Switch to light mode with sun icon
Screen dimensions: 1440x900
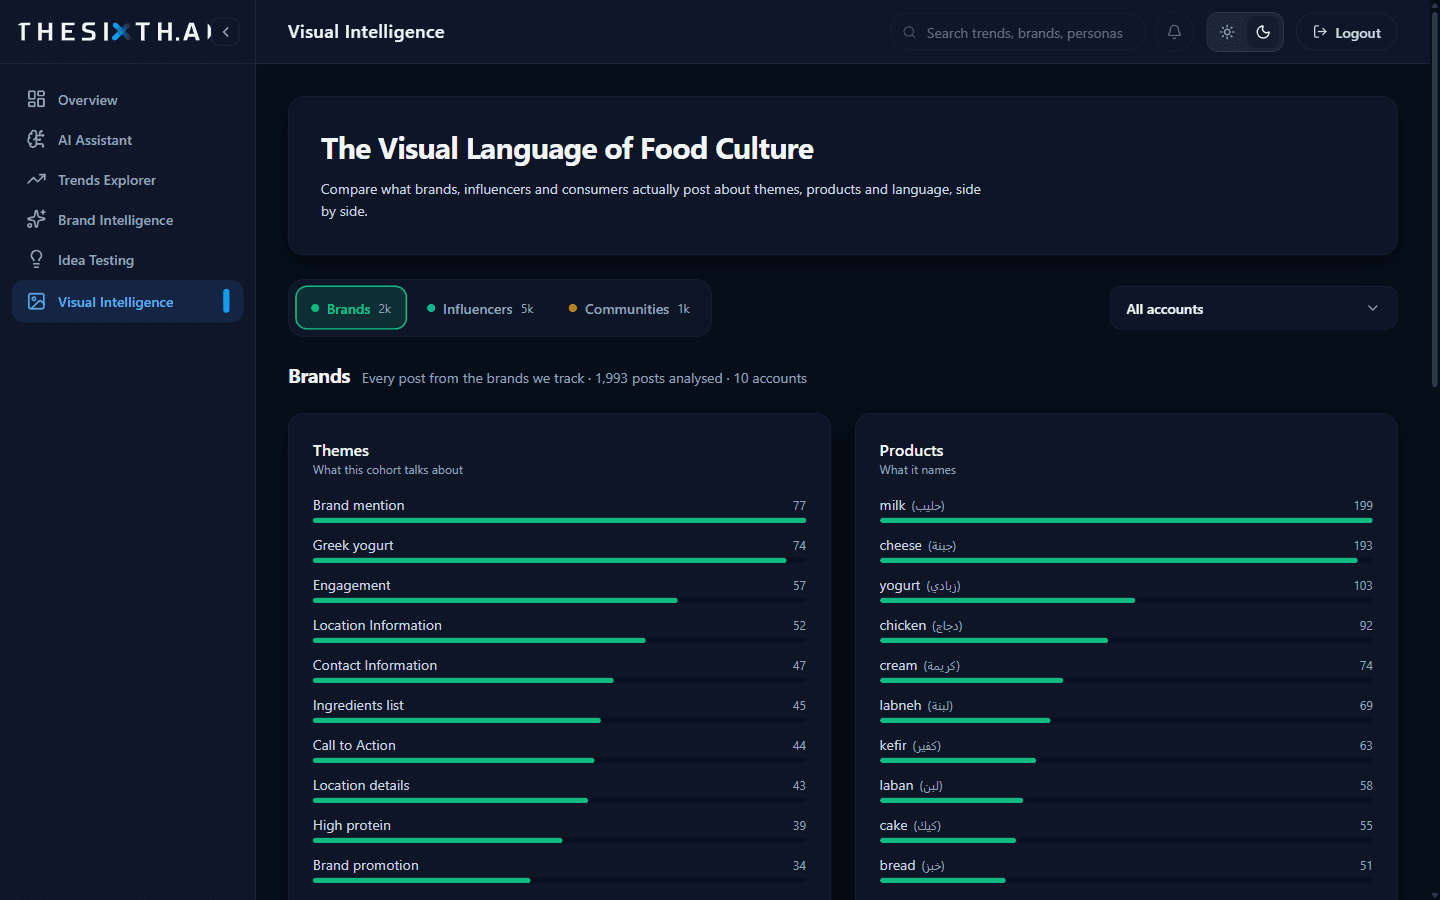click(1227, 32)
